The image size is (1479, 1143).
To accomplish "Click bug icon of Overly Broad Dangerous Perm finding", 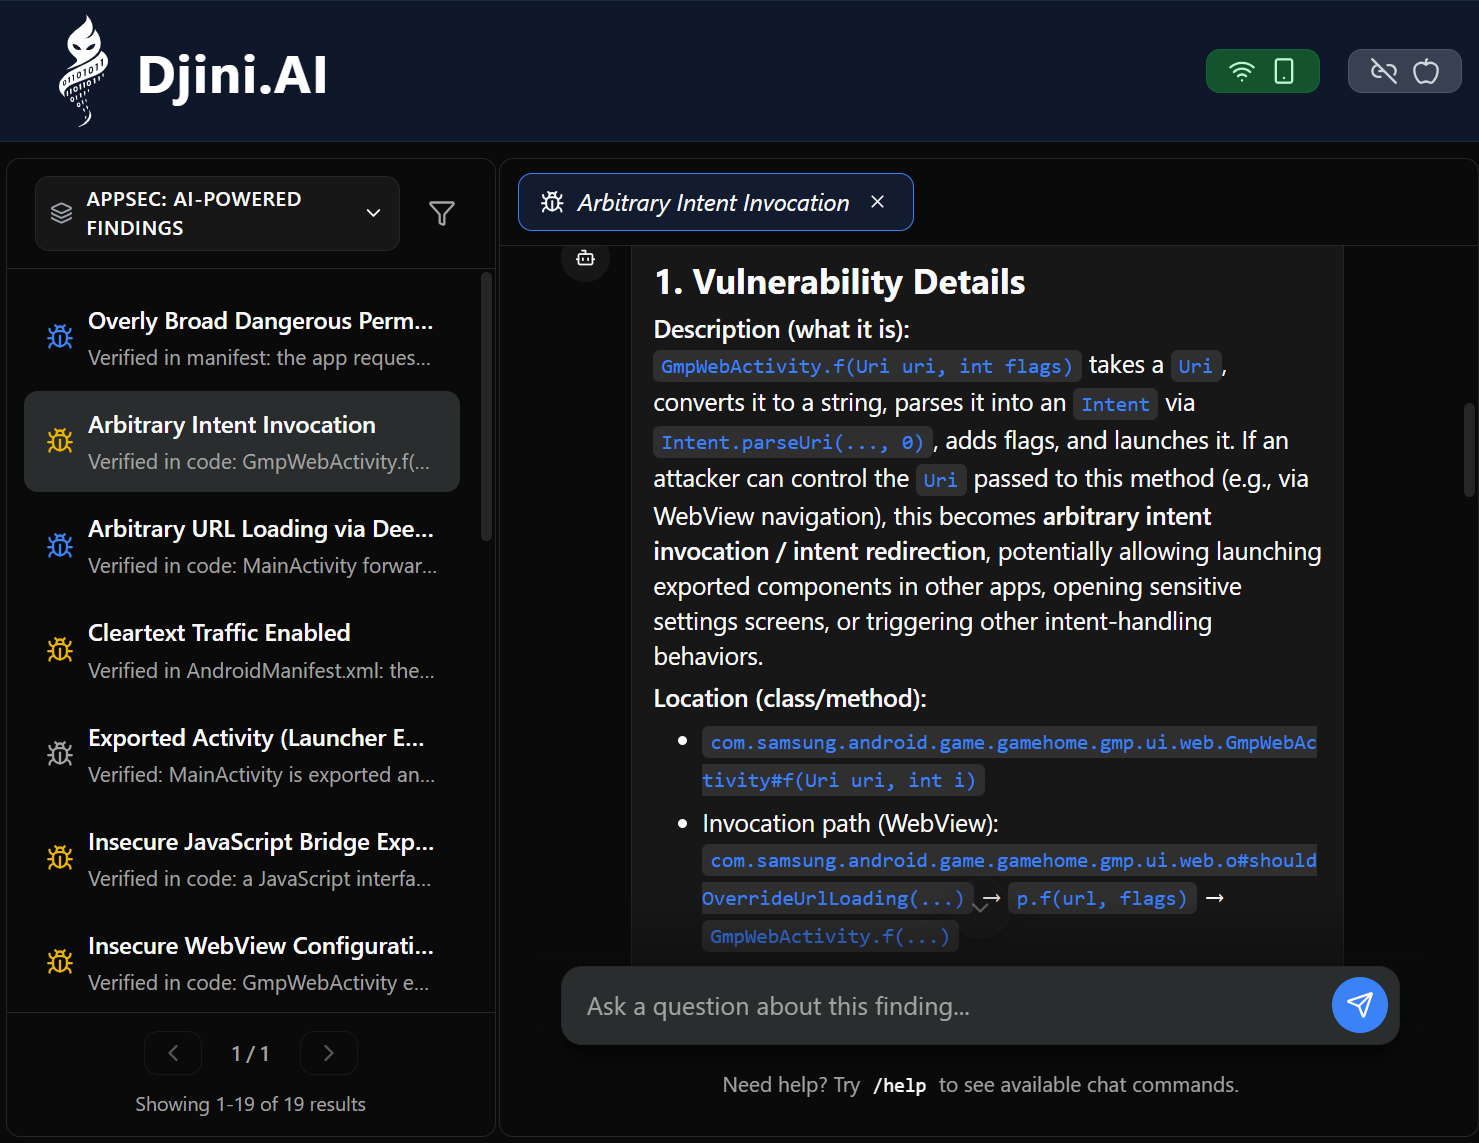I will [x=60, y=337].
